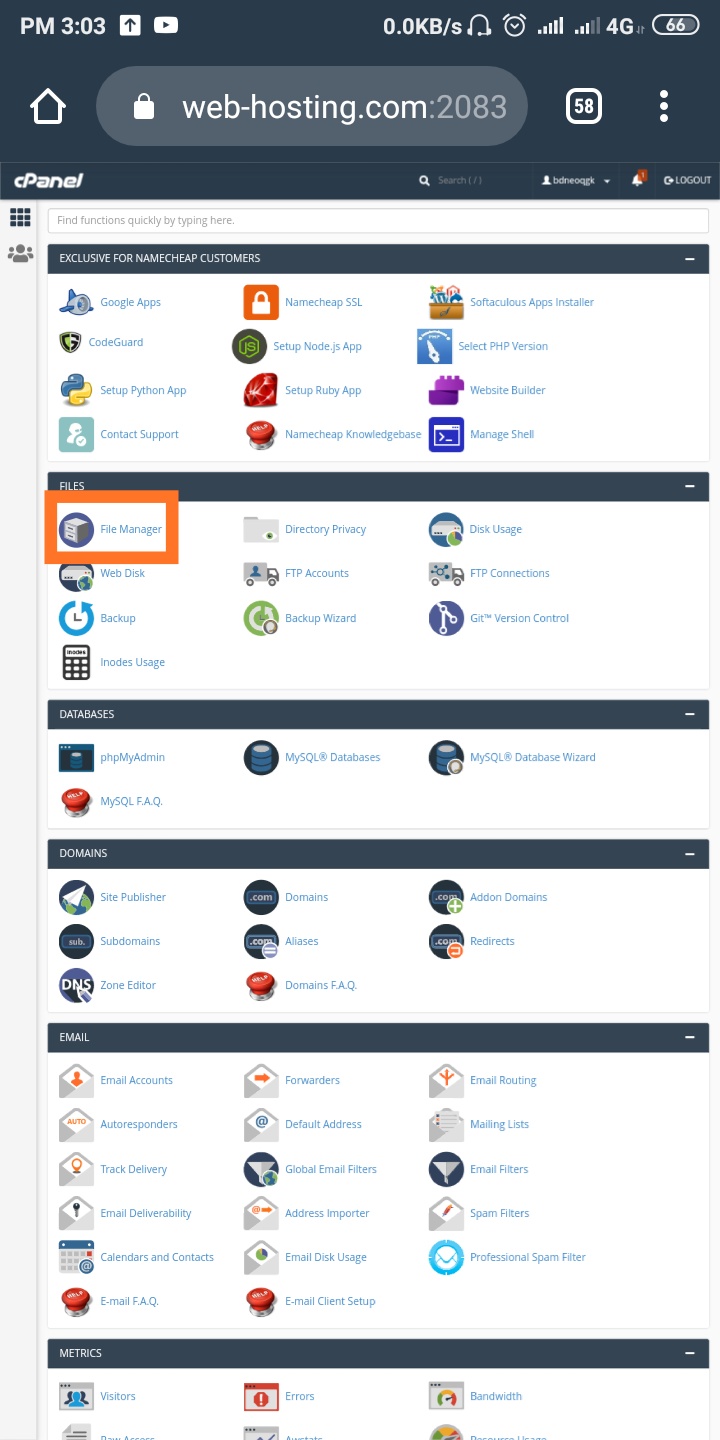Open the Autoresponders link

(138, 1124)
